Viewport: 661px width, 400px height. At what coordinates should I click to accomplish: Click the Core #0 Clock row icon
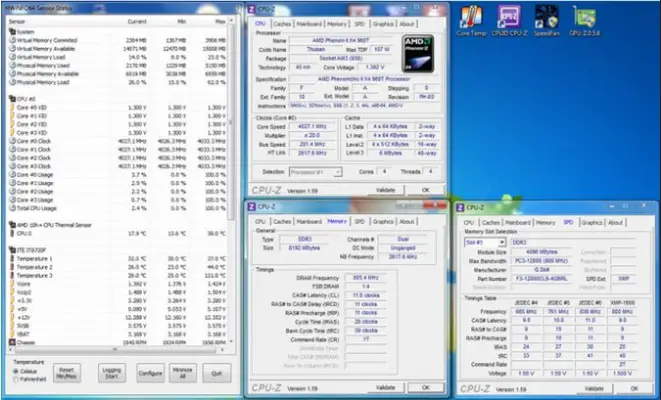click(12, 141)
